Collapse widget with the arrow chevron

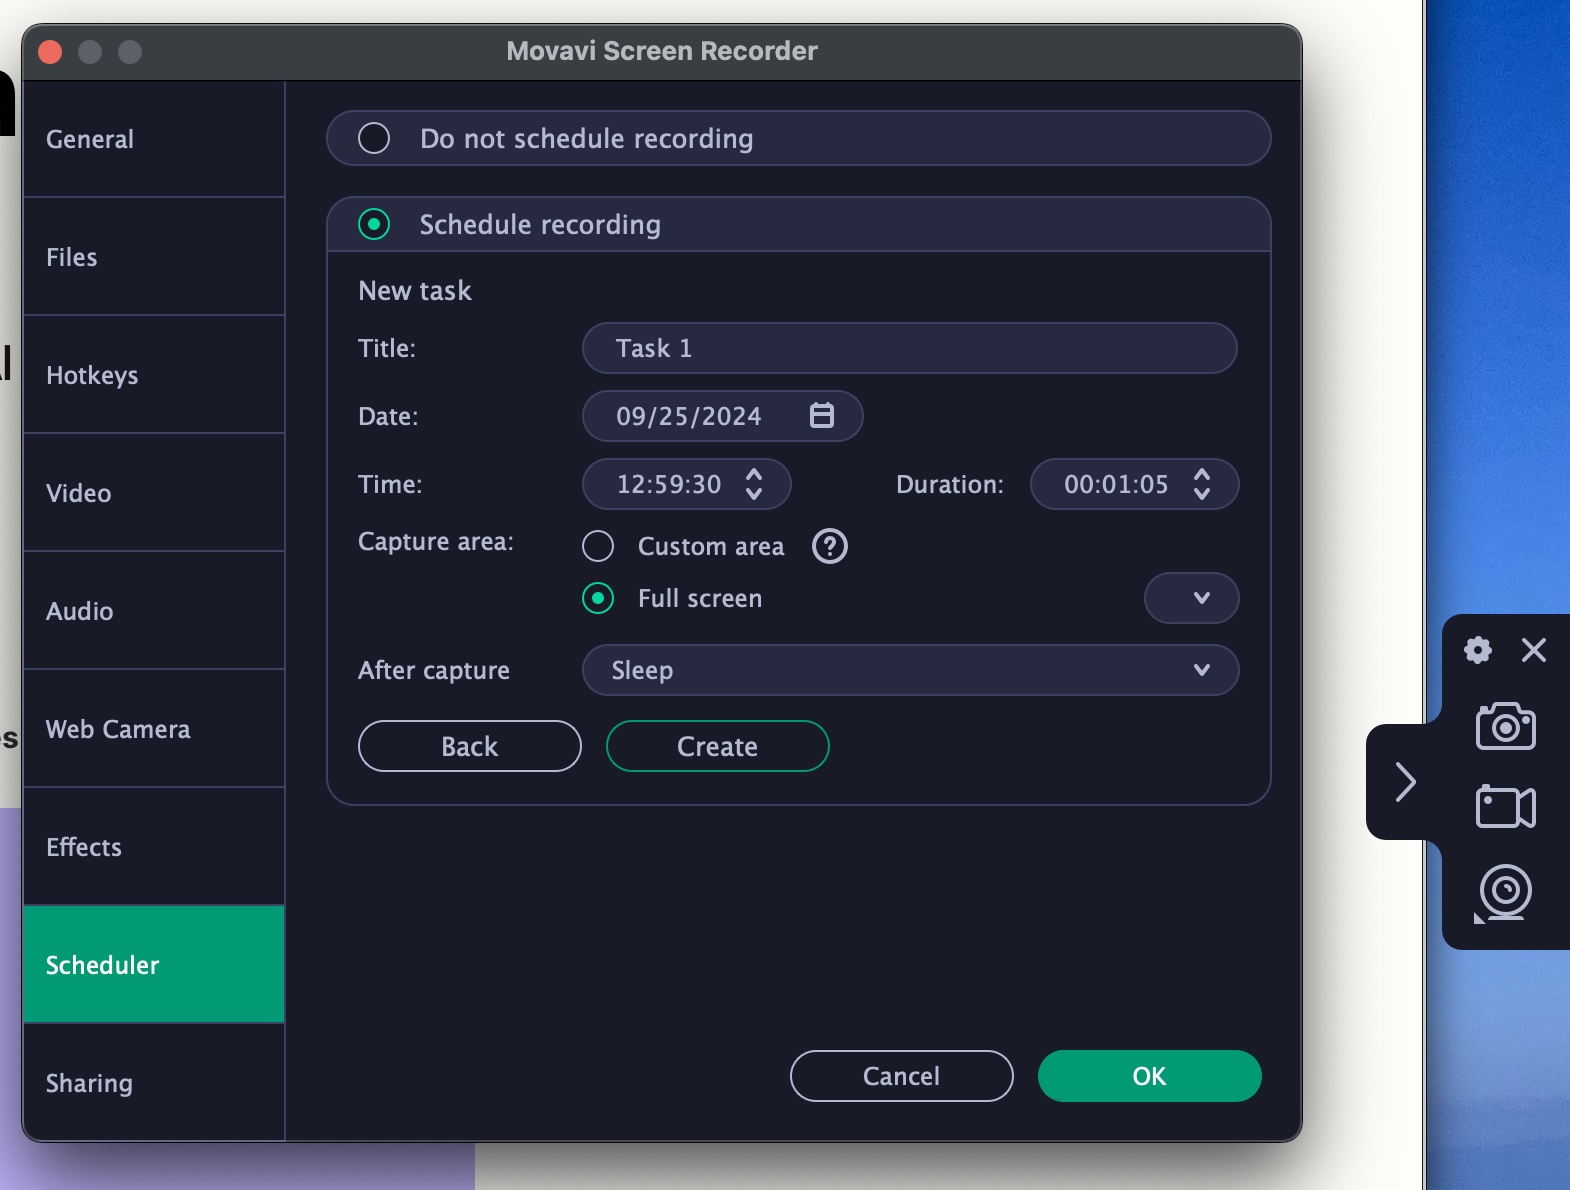[1405, 782]
